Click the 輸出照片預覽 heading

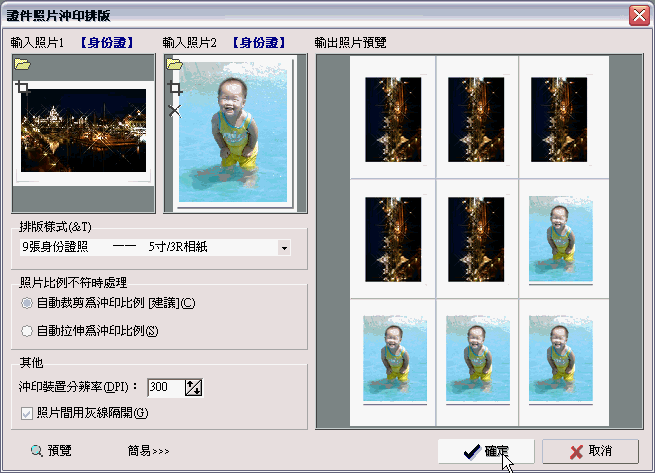(350, 43)
